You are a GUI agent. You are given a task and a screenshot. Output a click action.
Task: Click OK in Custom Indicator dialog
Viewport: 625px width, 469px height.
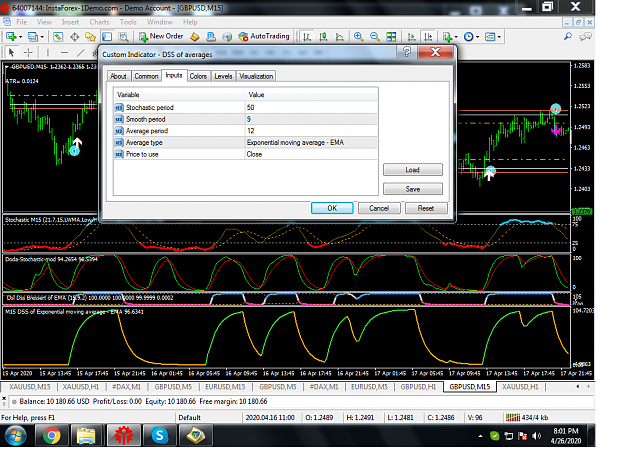(332, 208)
